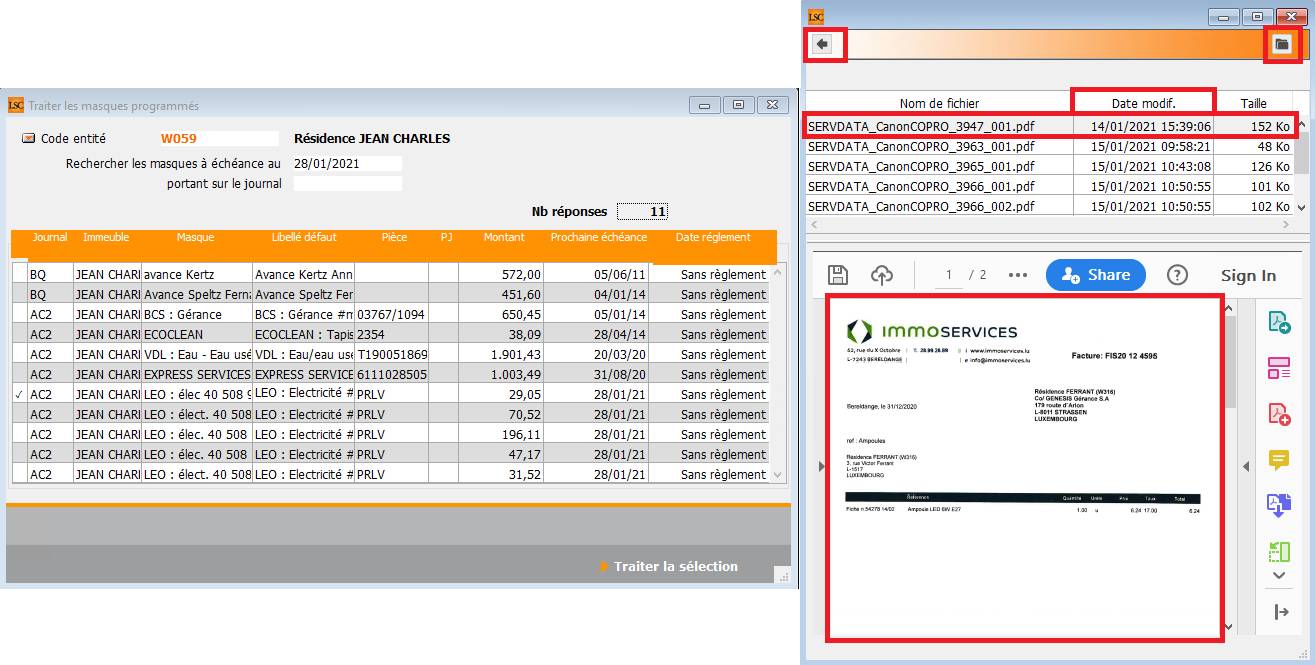The width and height of the screenshot is (1315, 665).
Task: Tick the checkbox on the Avance Speltz row
Action: [20, 294]
